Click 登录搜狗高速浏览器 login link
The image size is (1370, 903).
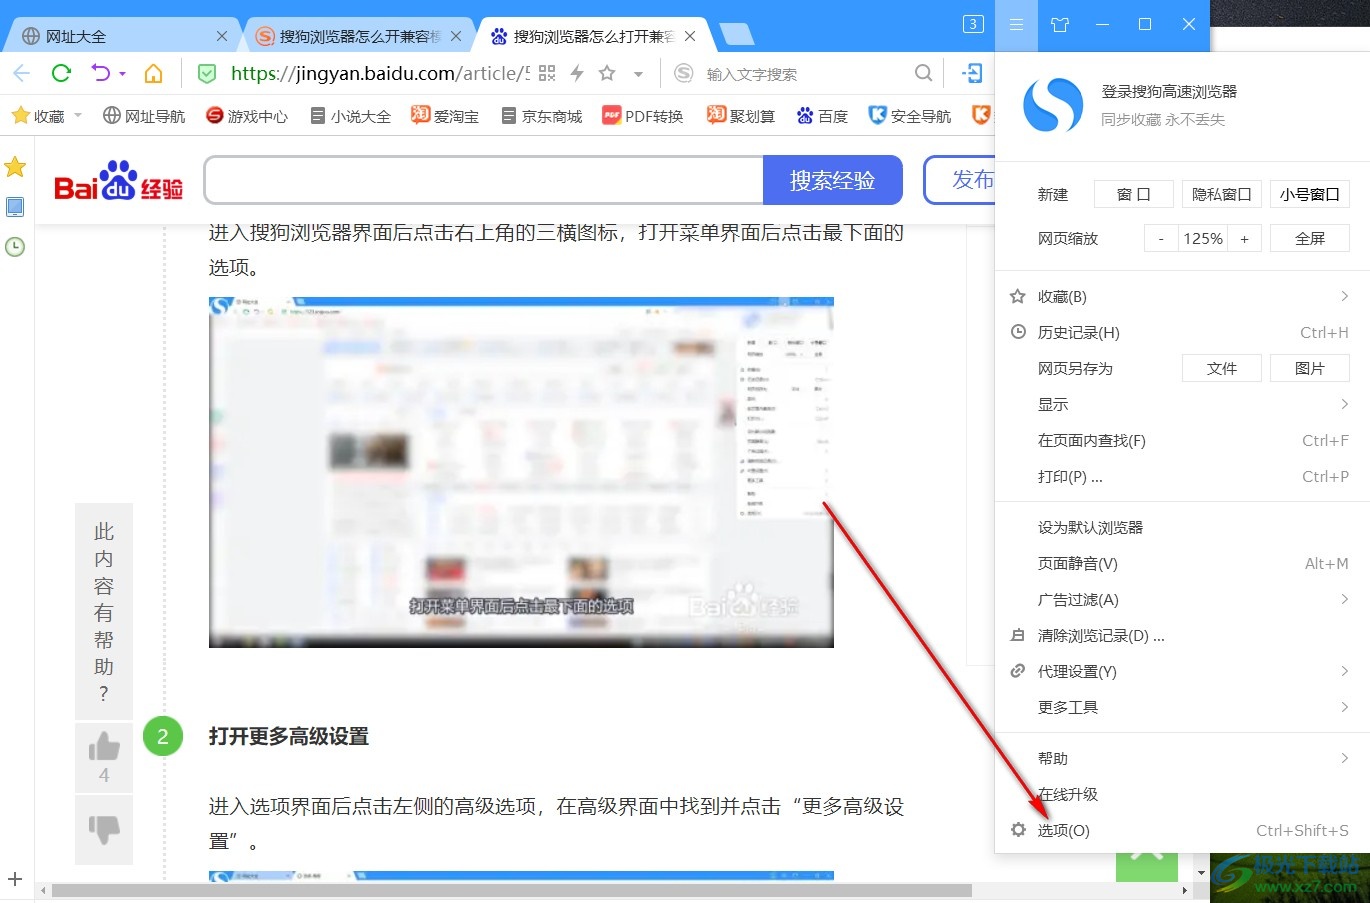coord(1169,91)
